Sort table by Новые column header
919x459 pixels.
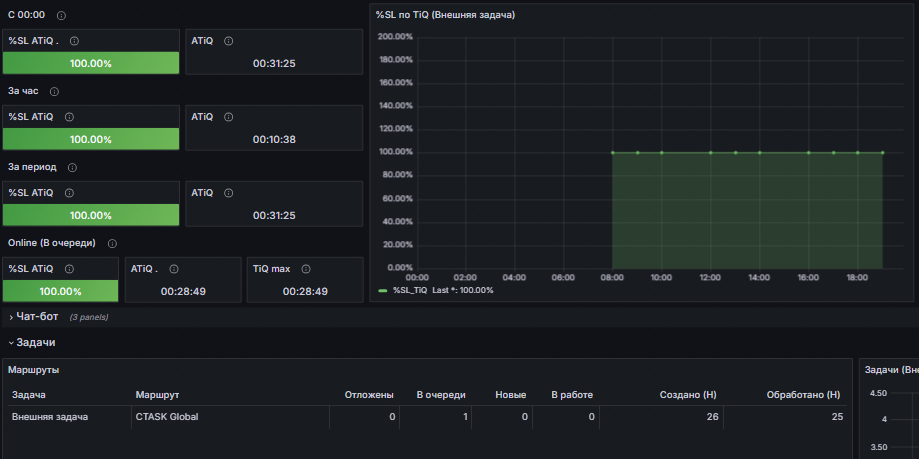point(510,395)
